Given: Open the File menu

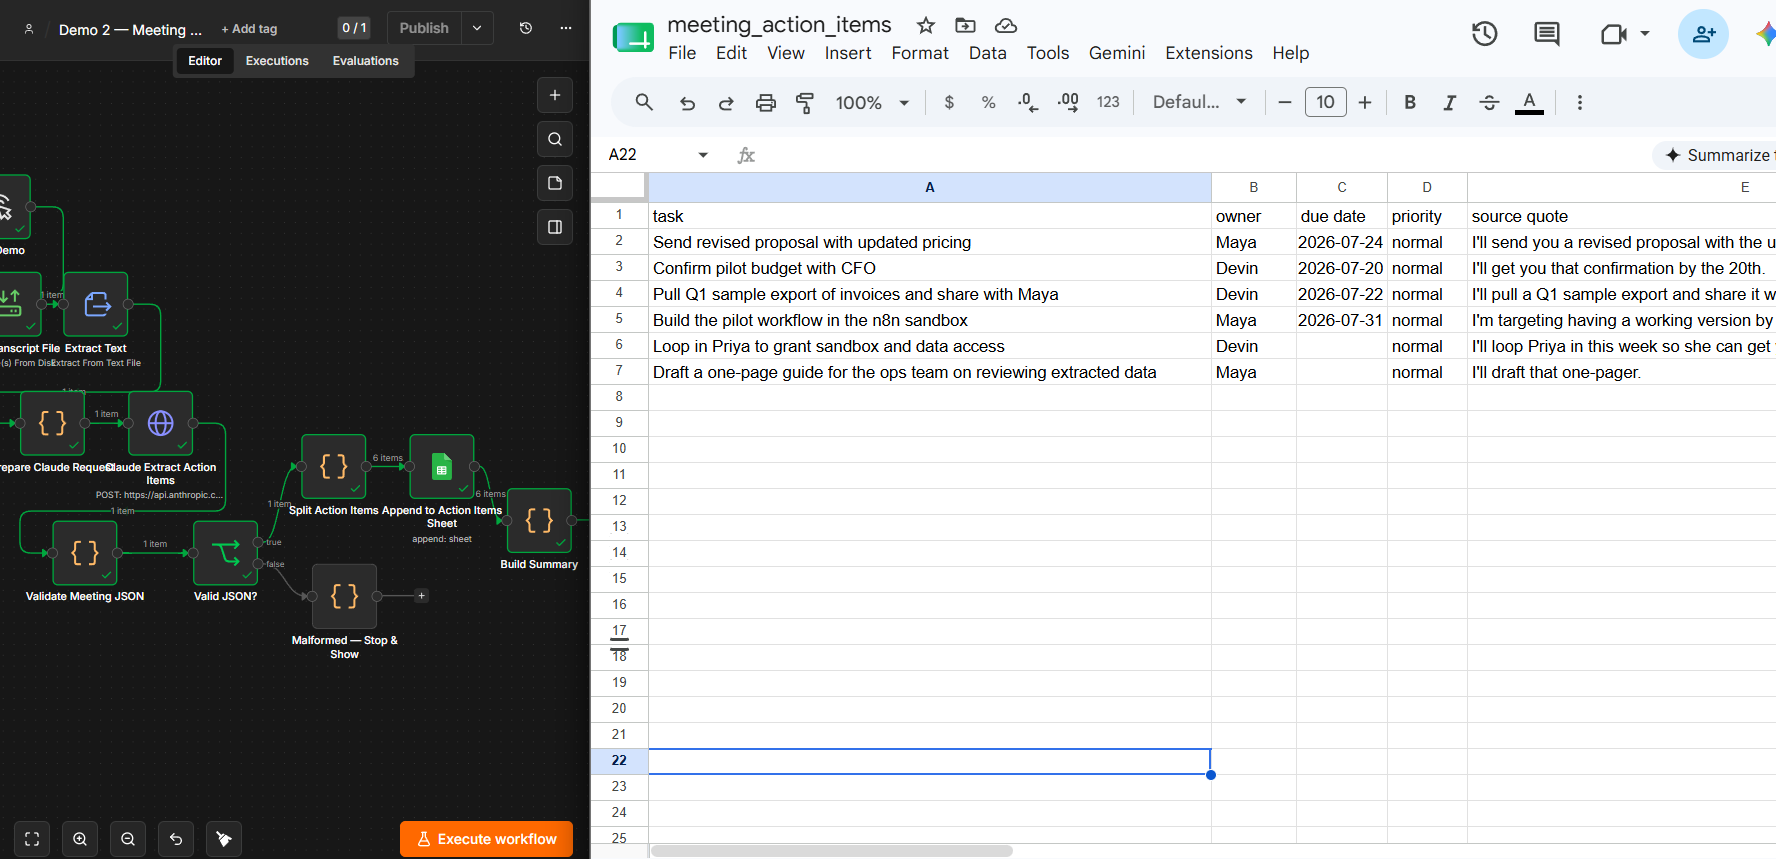Looking at the screenshot, I should point(682,53).
